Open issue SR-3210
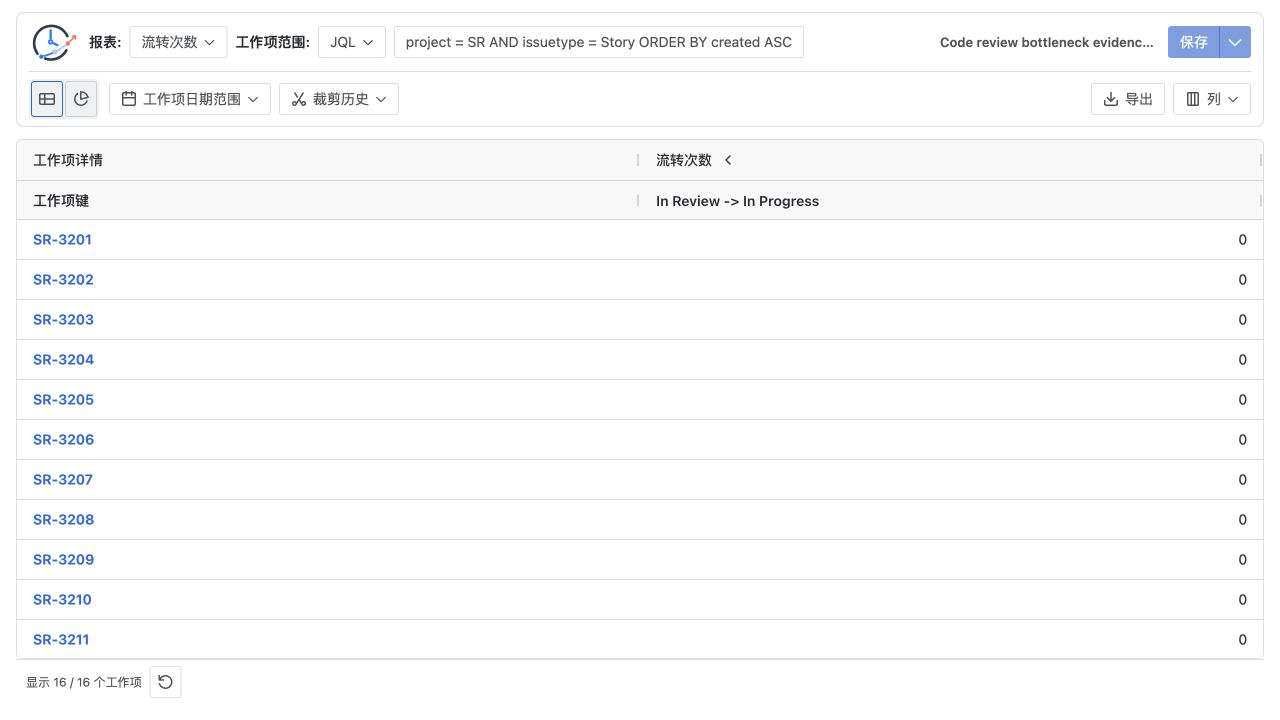Screen dimensions: 1280x720 (62, 600)
